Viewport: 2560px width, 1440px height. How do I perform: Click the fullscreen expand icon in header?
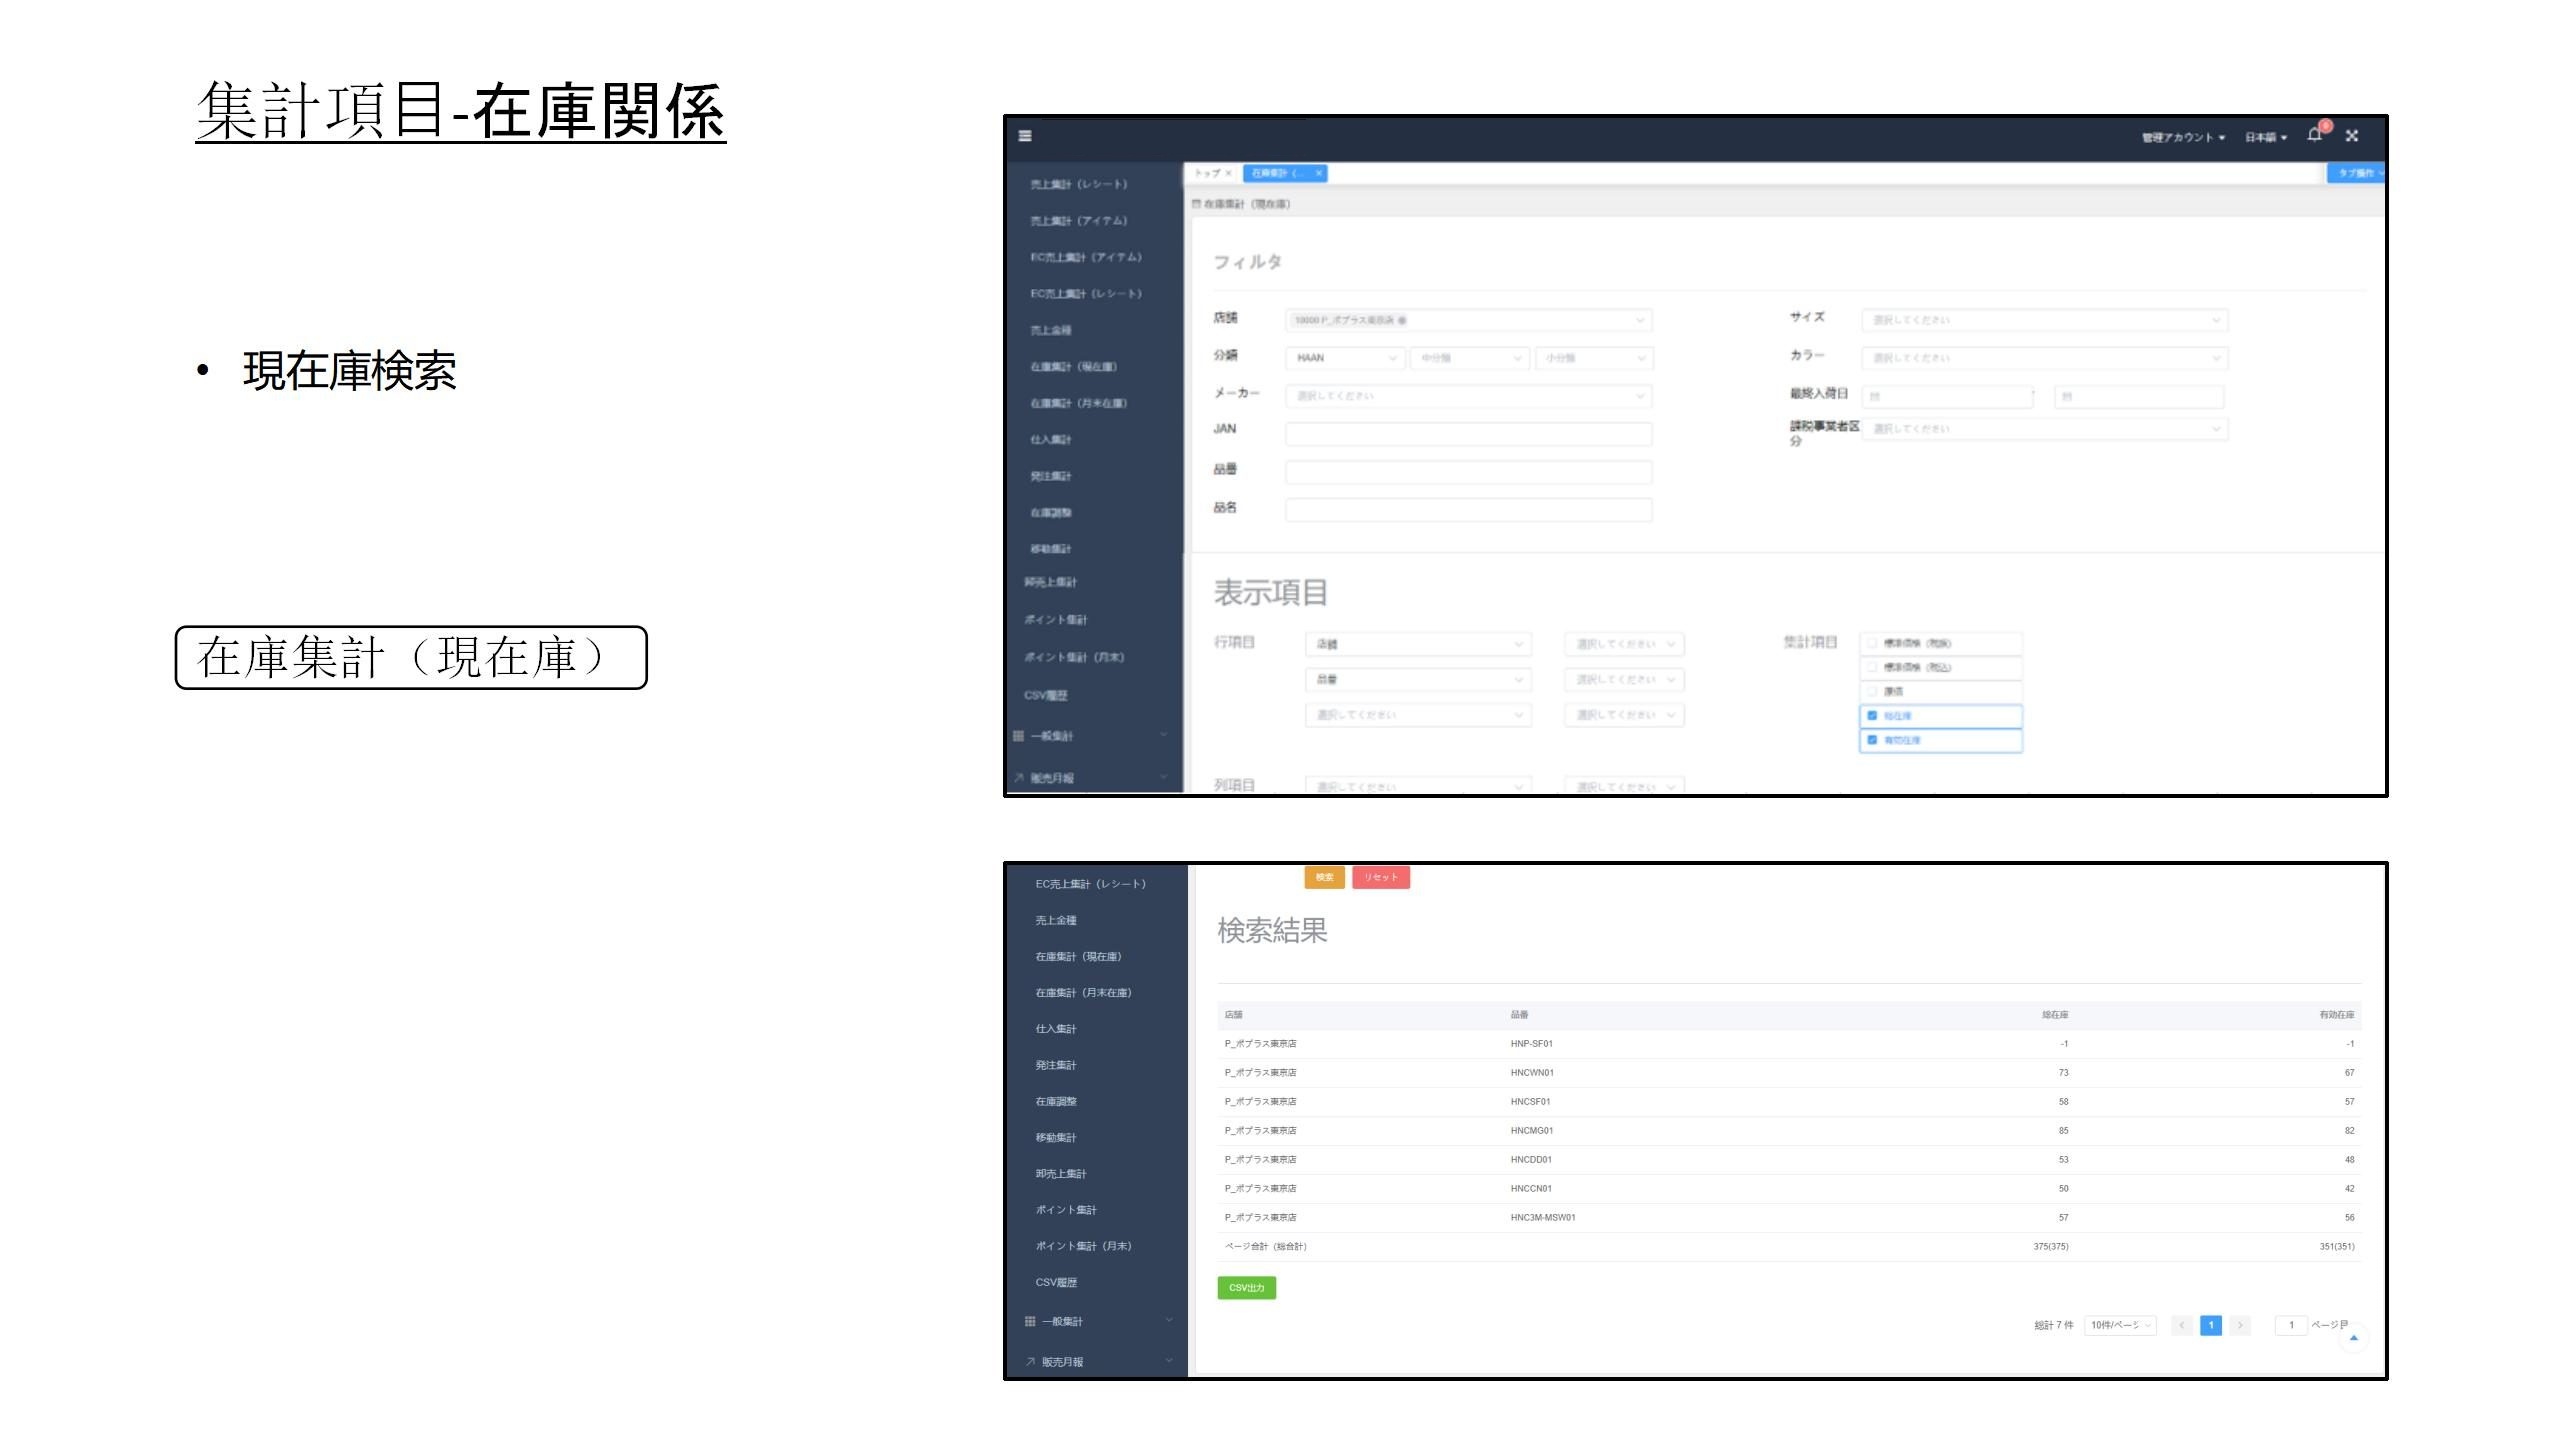(x=2352, y=136)
